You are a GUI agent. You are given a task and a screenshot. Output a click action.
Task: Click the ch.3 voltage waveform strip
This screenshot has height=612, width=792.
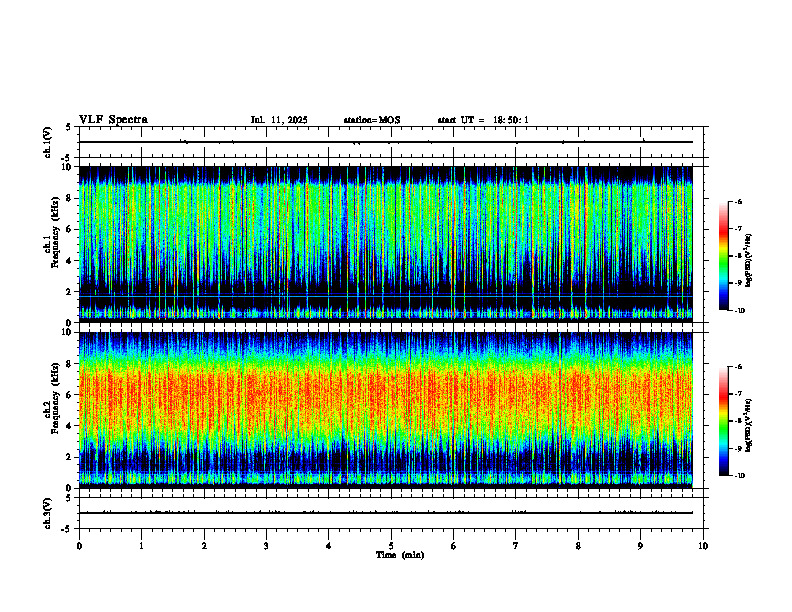pyautogui.click(x=391, y=513)
